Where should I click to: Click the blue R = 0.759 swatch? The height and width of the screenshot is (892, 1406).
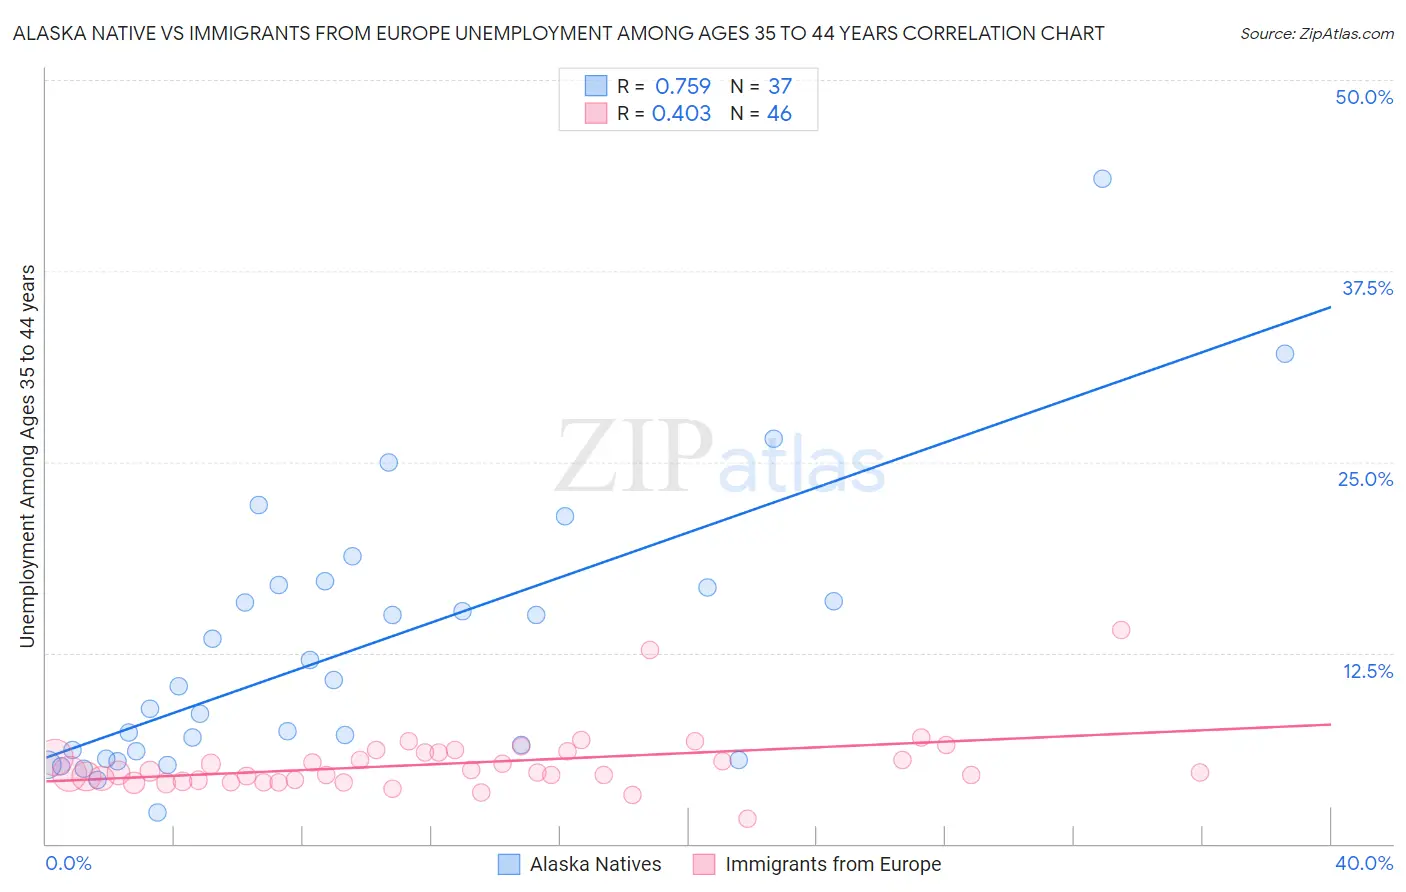click(596, 86)
